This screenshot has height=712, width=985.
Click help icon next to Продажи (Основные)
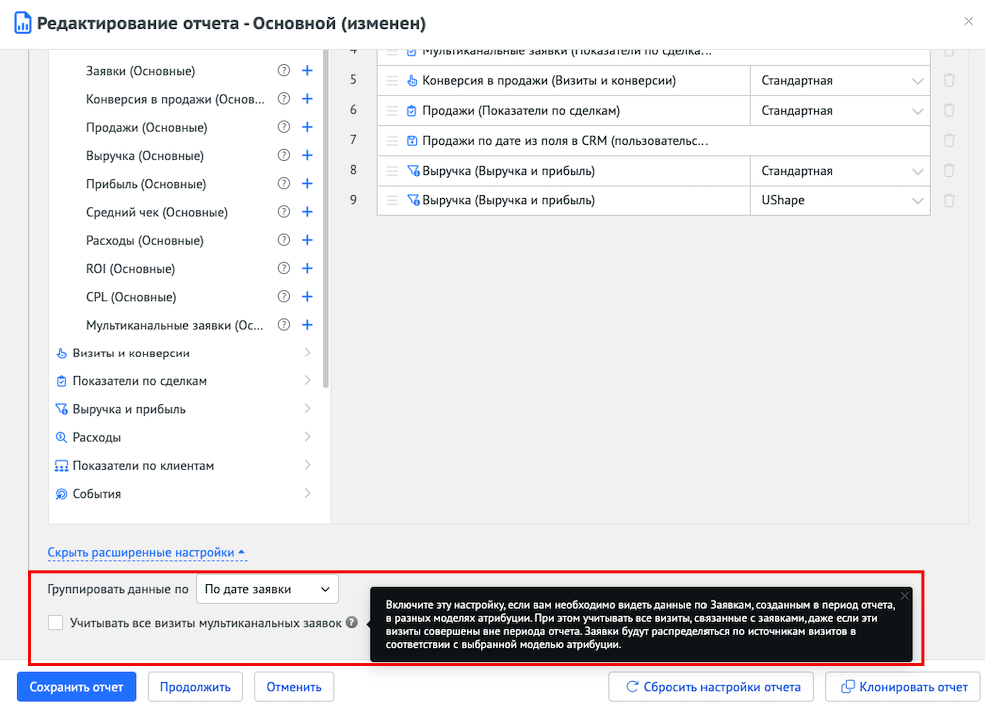pos(283,127)
